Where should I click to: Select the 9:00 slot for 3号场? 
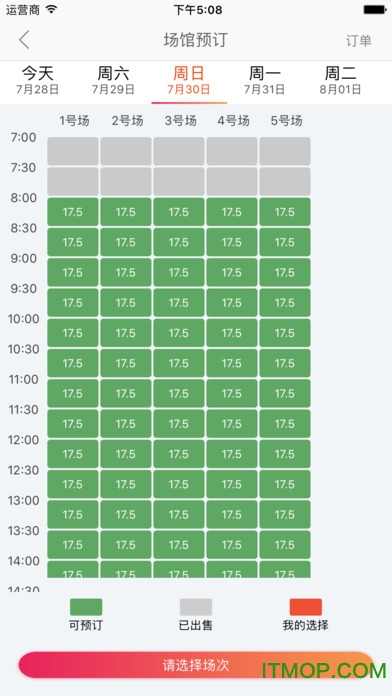pos(179,272)
